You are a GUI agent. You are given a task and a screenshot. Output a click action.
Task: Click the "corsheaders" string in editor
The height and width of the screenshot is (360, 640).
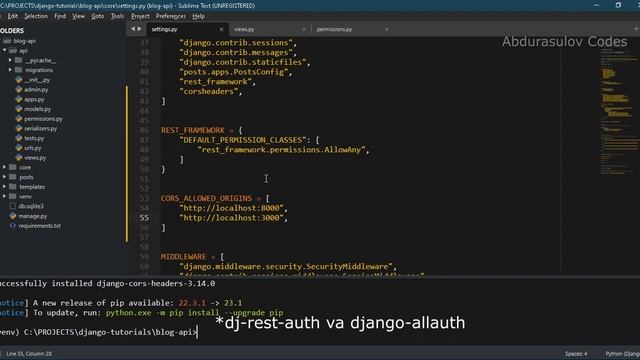pos(209,91)
